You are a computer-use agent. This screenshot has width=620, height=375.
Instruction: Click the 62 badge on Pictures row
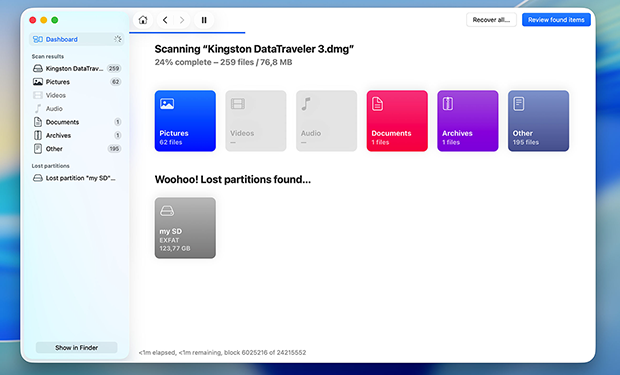[115, 82]
